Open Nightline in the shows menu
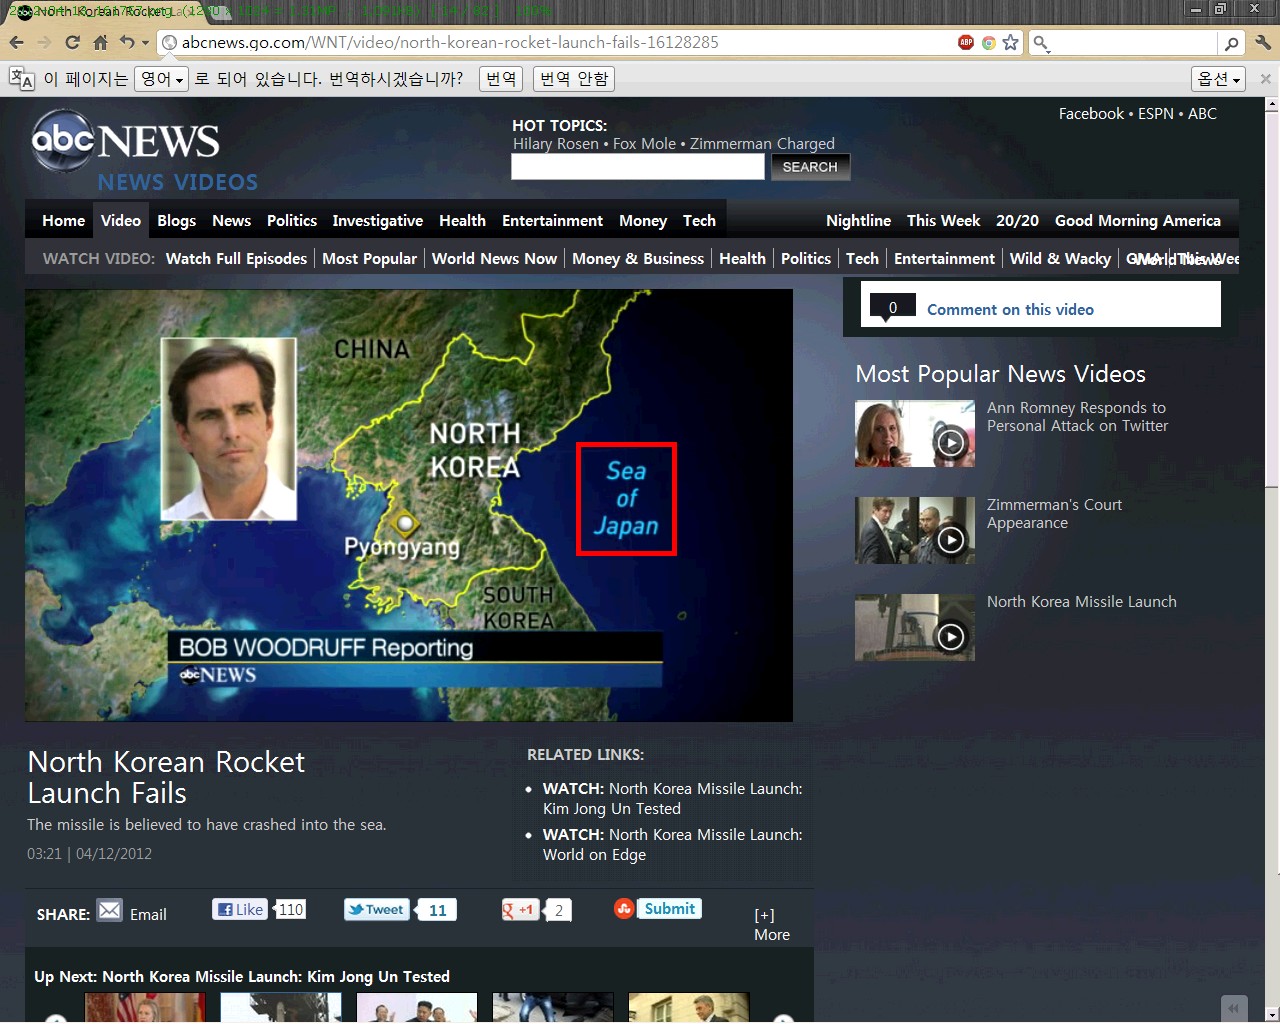This screenshot has width=1280, height=1024. 858,221
